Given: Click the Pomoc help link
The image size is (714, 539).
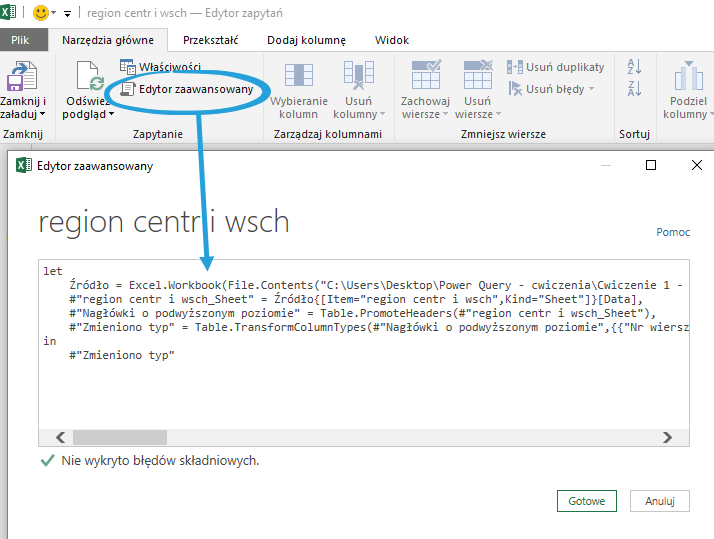Looking at the screenshot, I should pos(672,232).
